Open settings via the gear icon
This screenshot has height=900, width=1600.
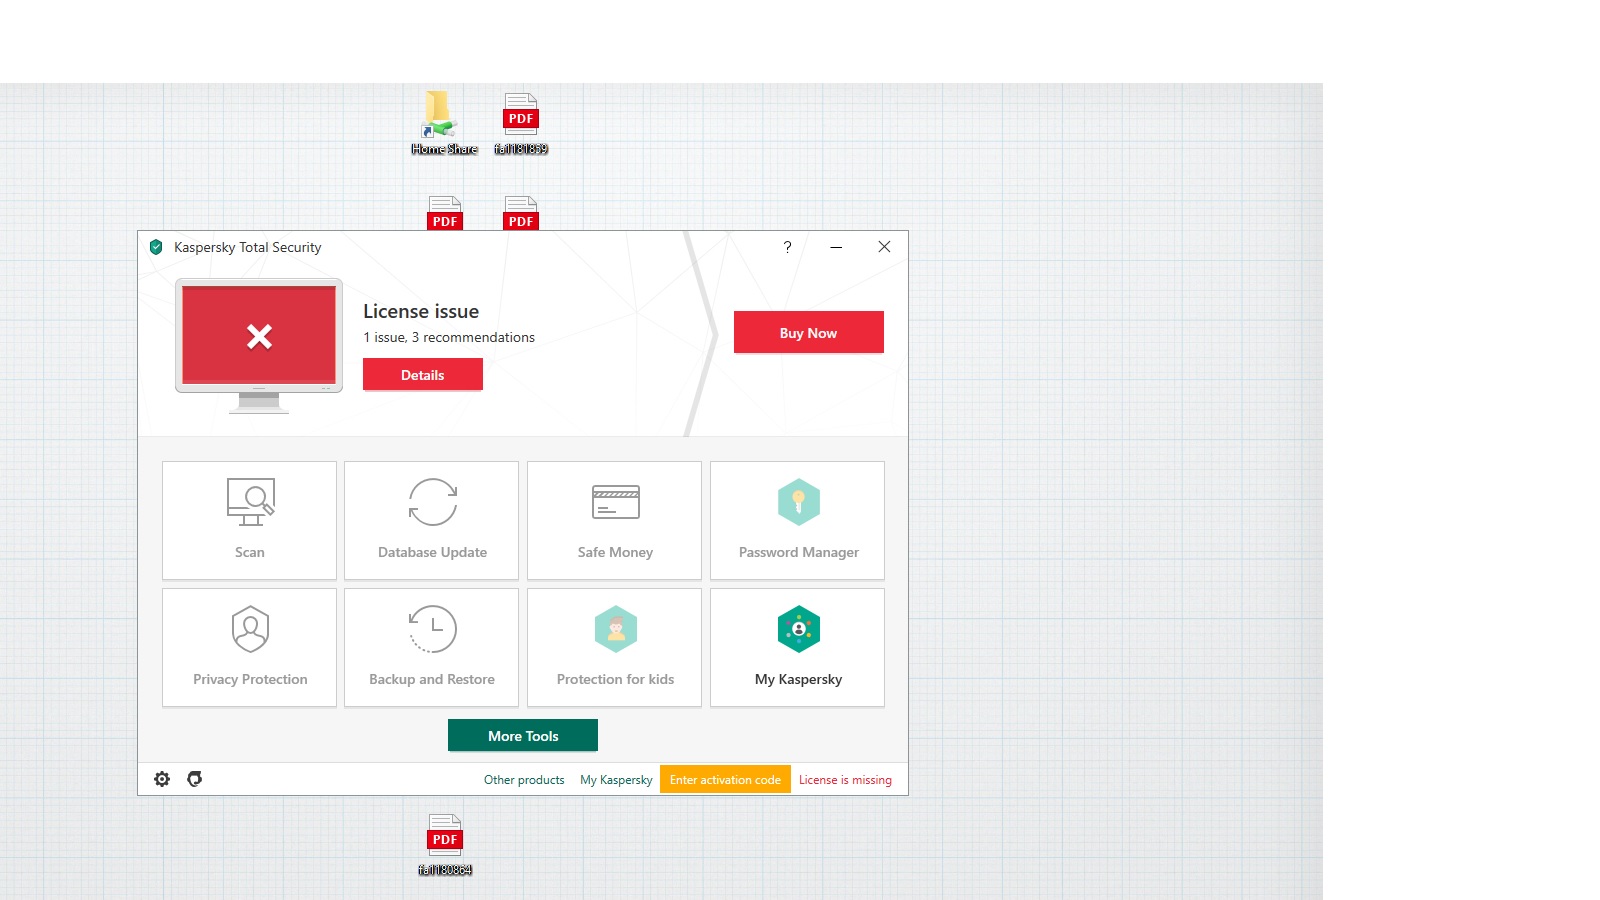(162, 779)
